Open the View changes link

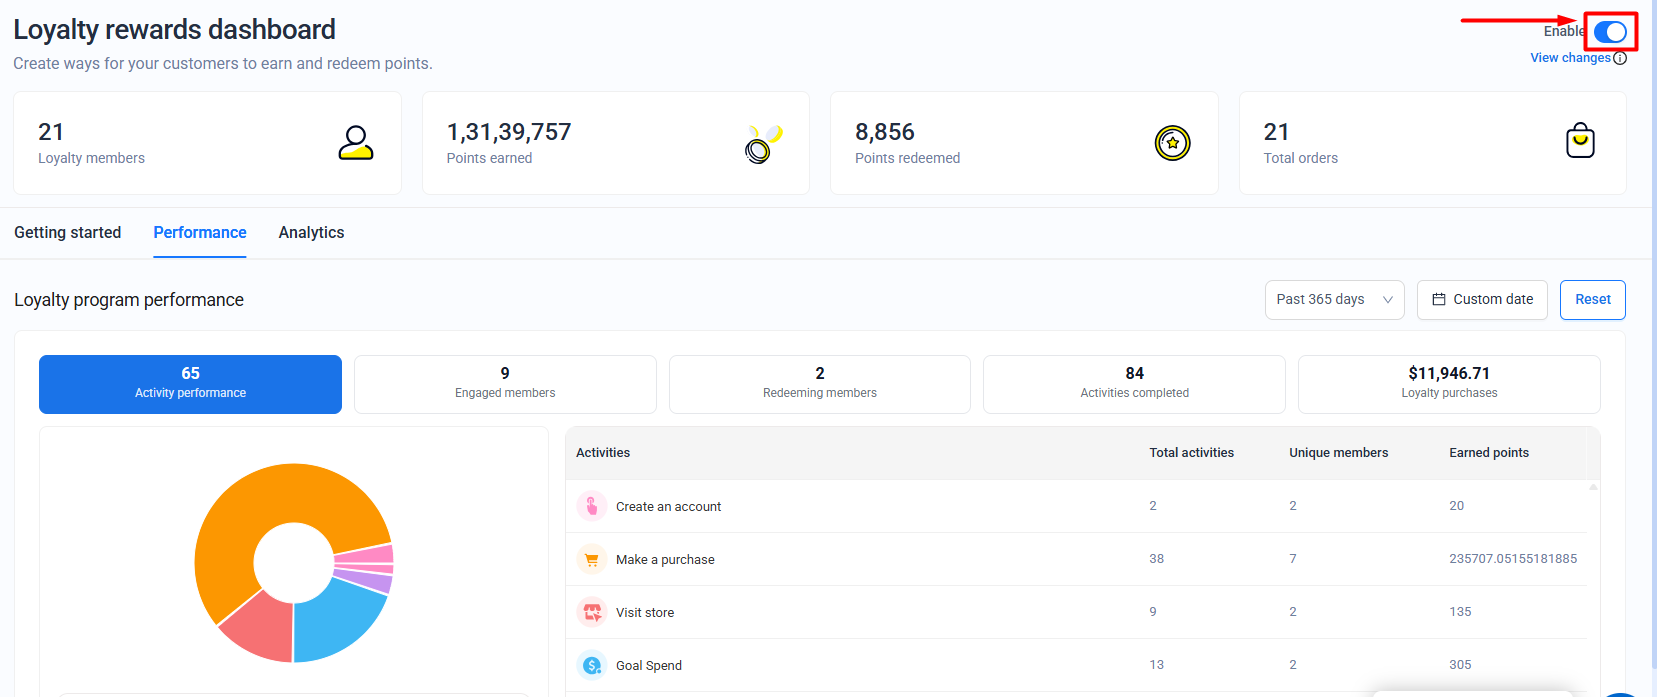pos(1570,58)
